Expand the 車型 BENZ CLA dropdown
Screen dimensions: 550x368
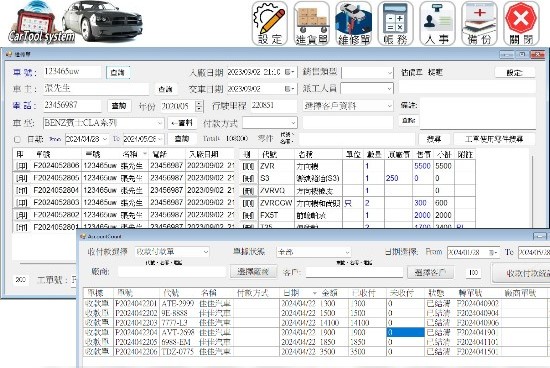click(x=159, y=123)
